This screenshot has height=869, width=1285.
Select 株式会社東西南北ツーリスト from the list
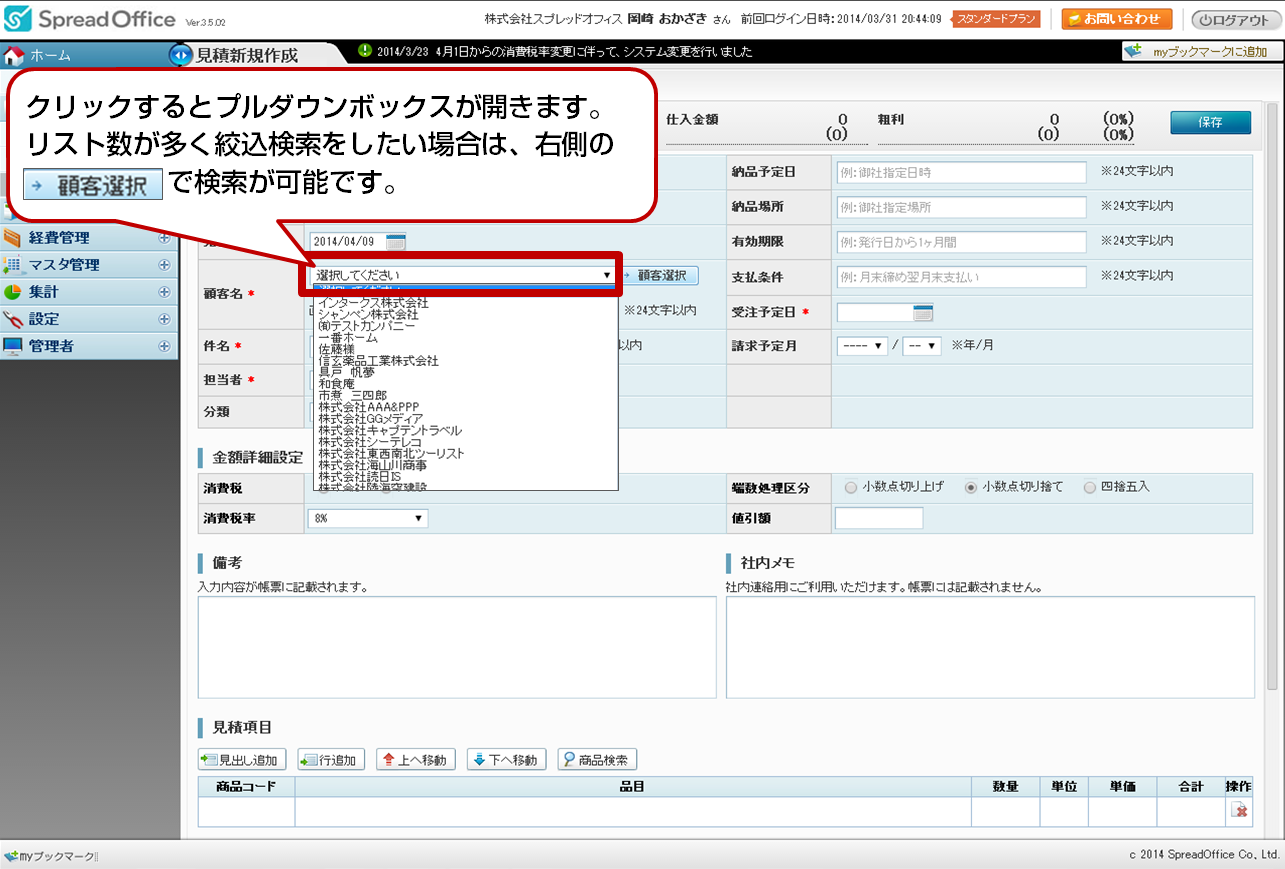tap(391, 454)
